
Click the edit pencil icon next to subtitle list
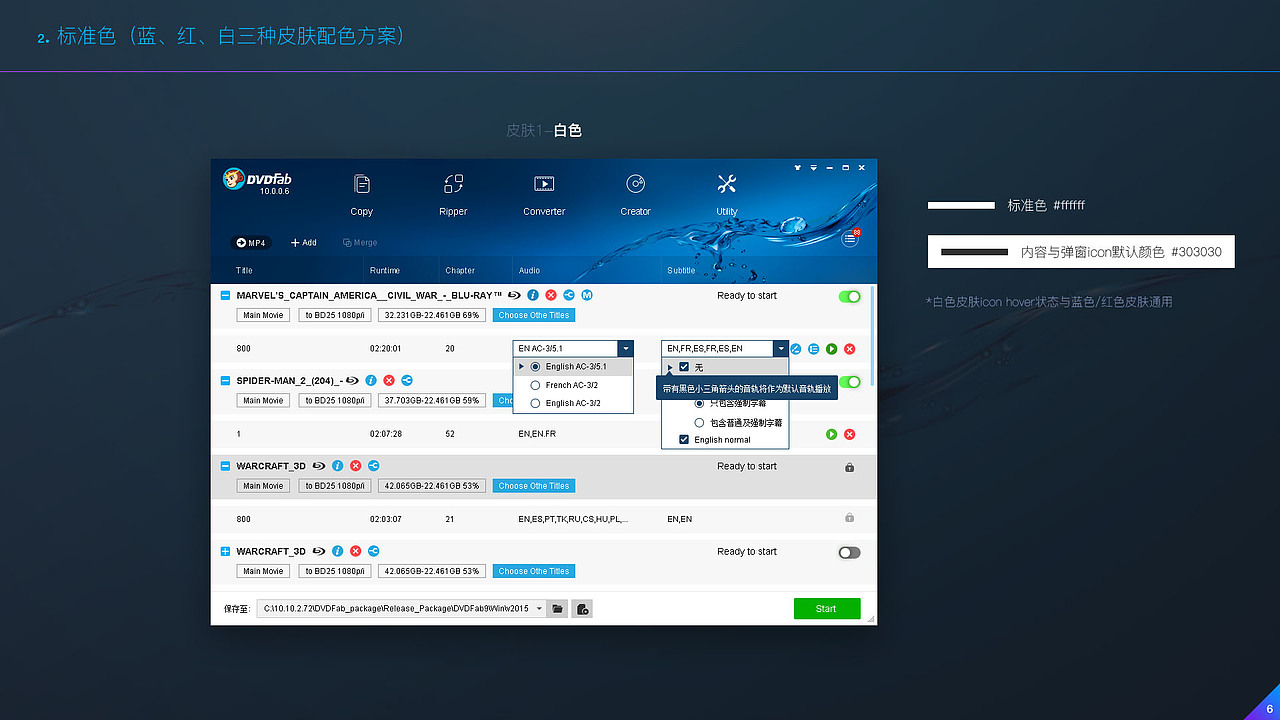click(x=795, y=348)
